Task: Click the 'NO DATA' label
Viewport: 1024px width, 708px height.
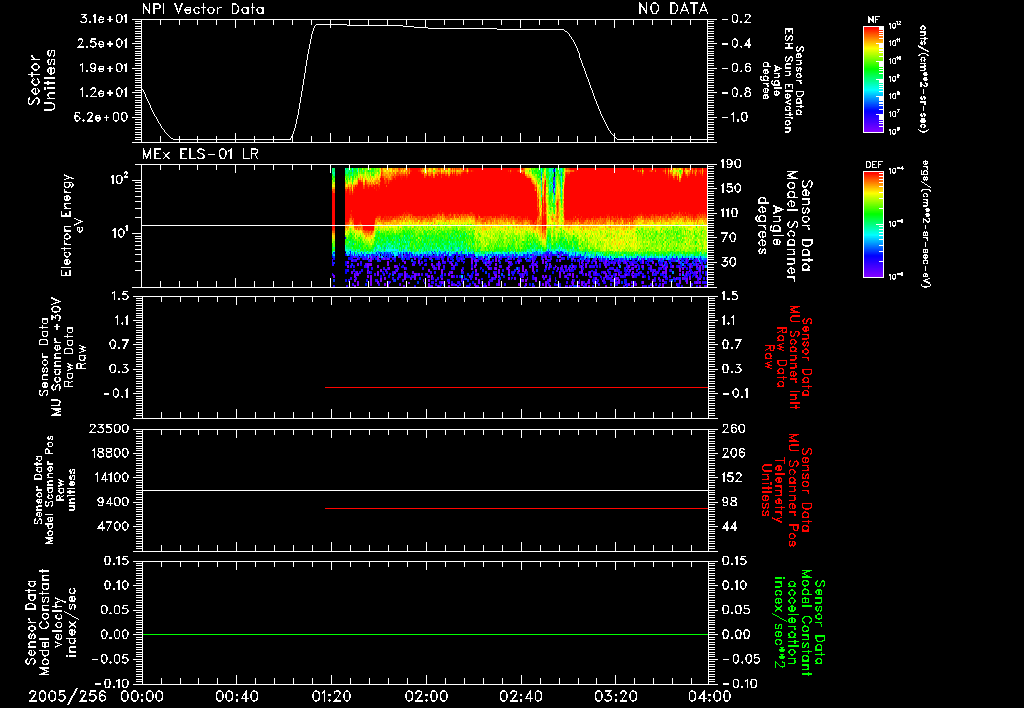Action: point(673,8)
